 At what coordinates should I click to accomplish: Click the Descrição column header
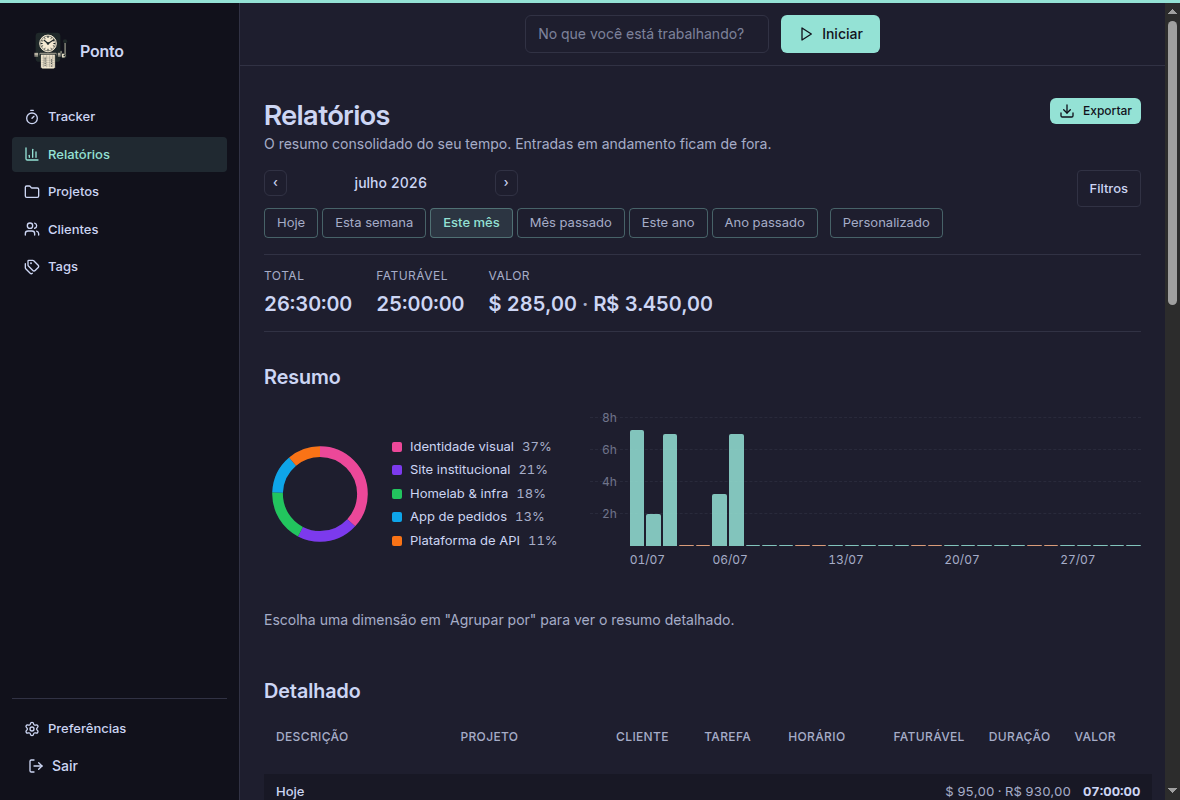(312, 737)
